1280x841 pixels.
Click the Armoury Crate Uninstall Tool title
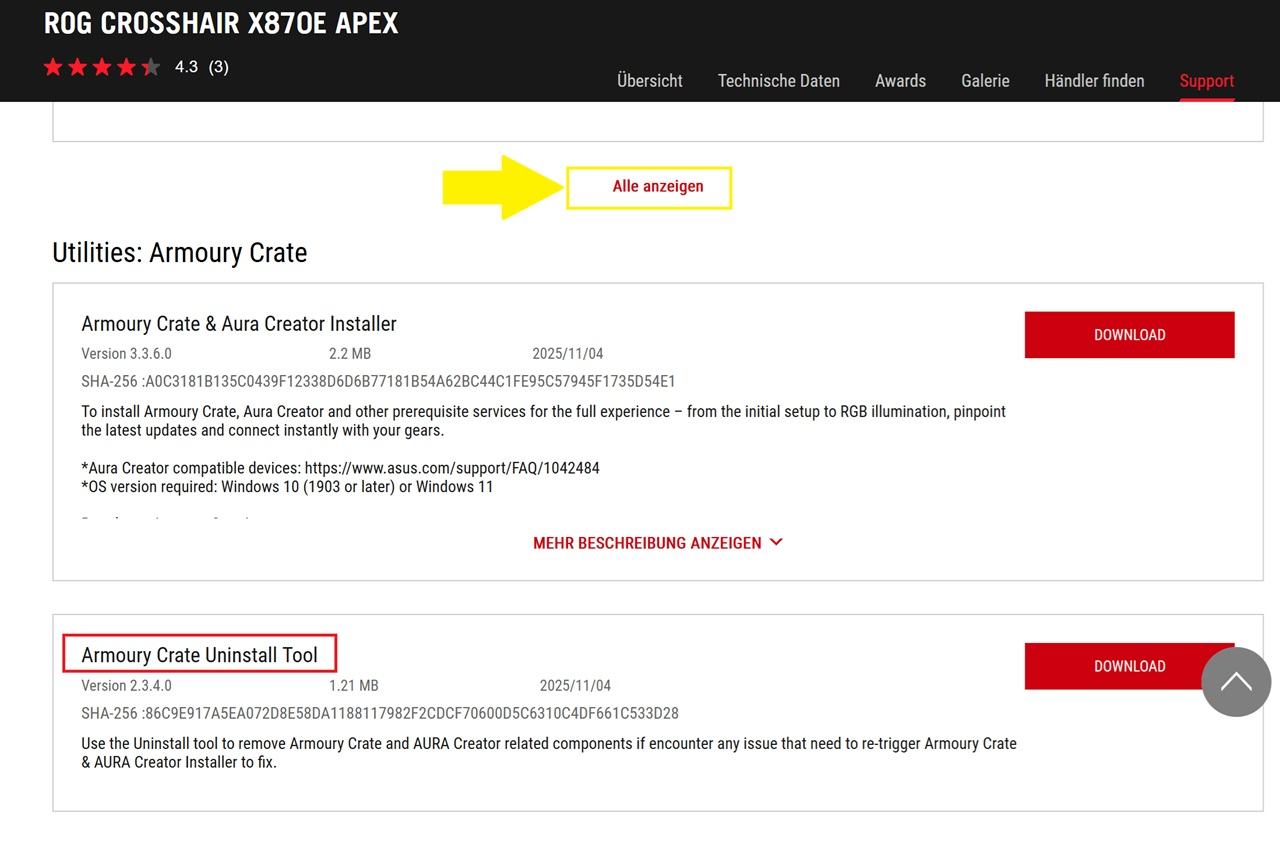pos(200,655)
